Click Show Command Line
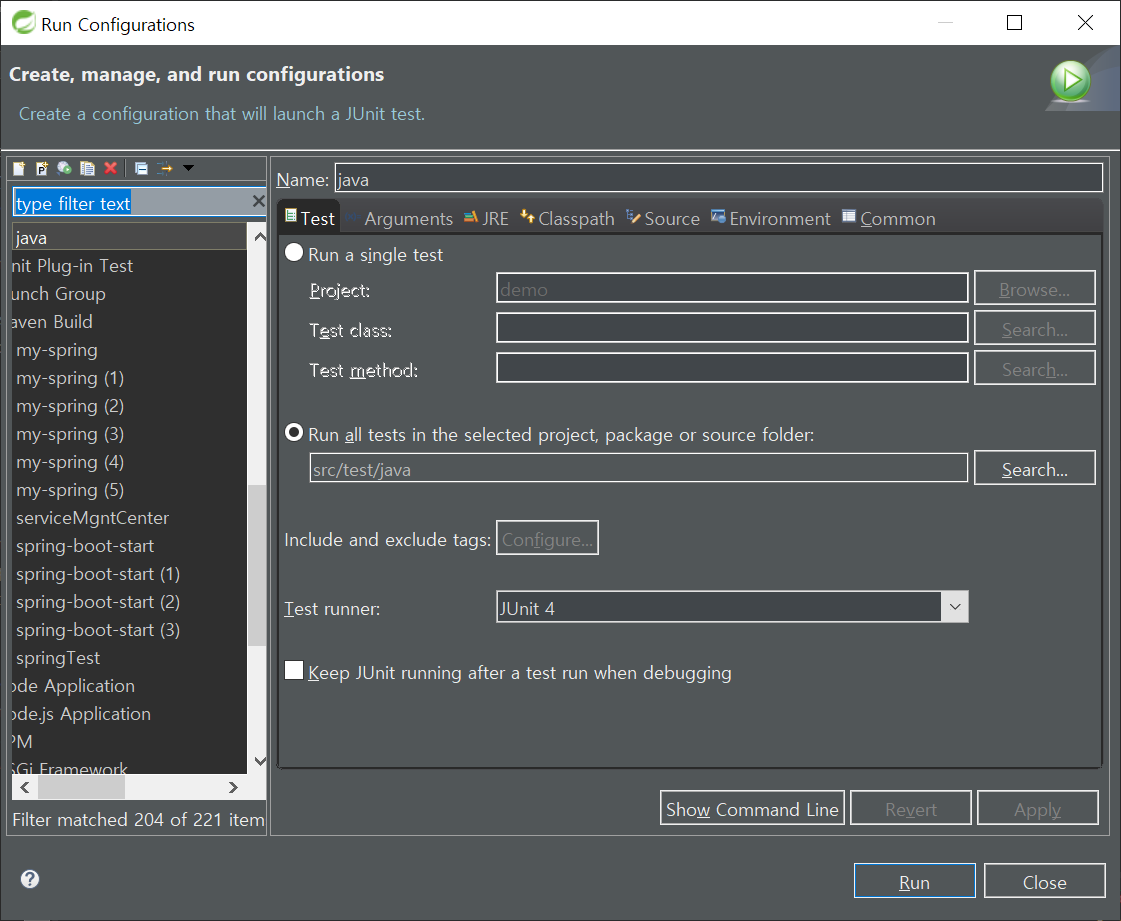1121x921 pixels. pos(752,808)
